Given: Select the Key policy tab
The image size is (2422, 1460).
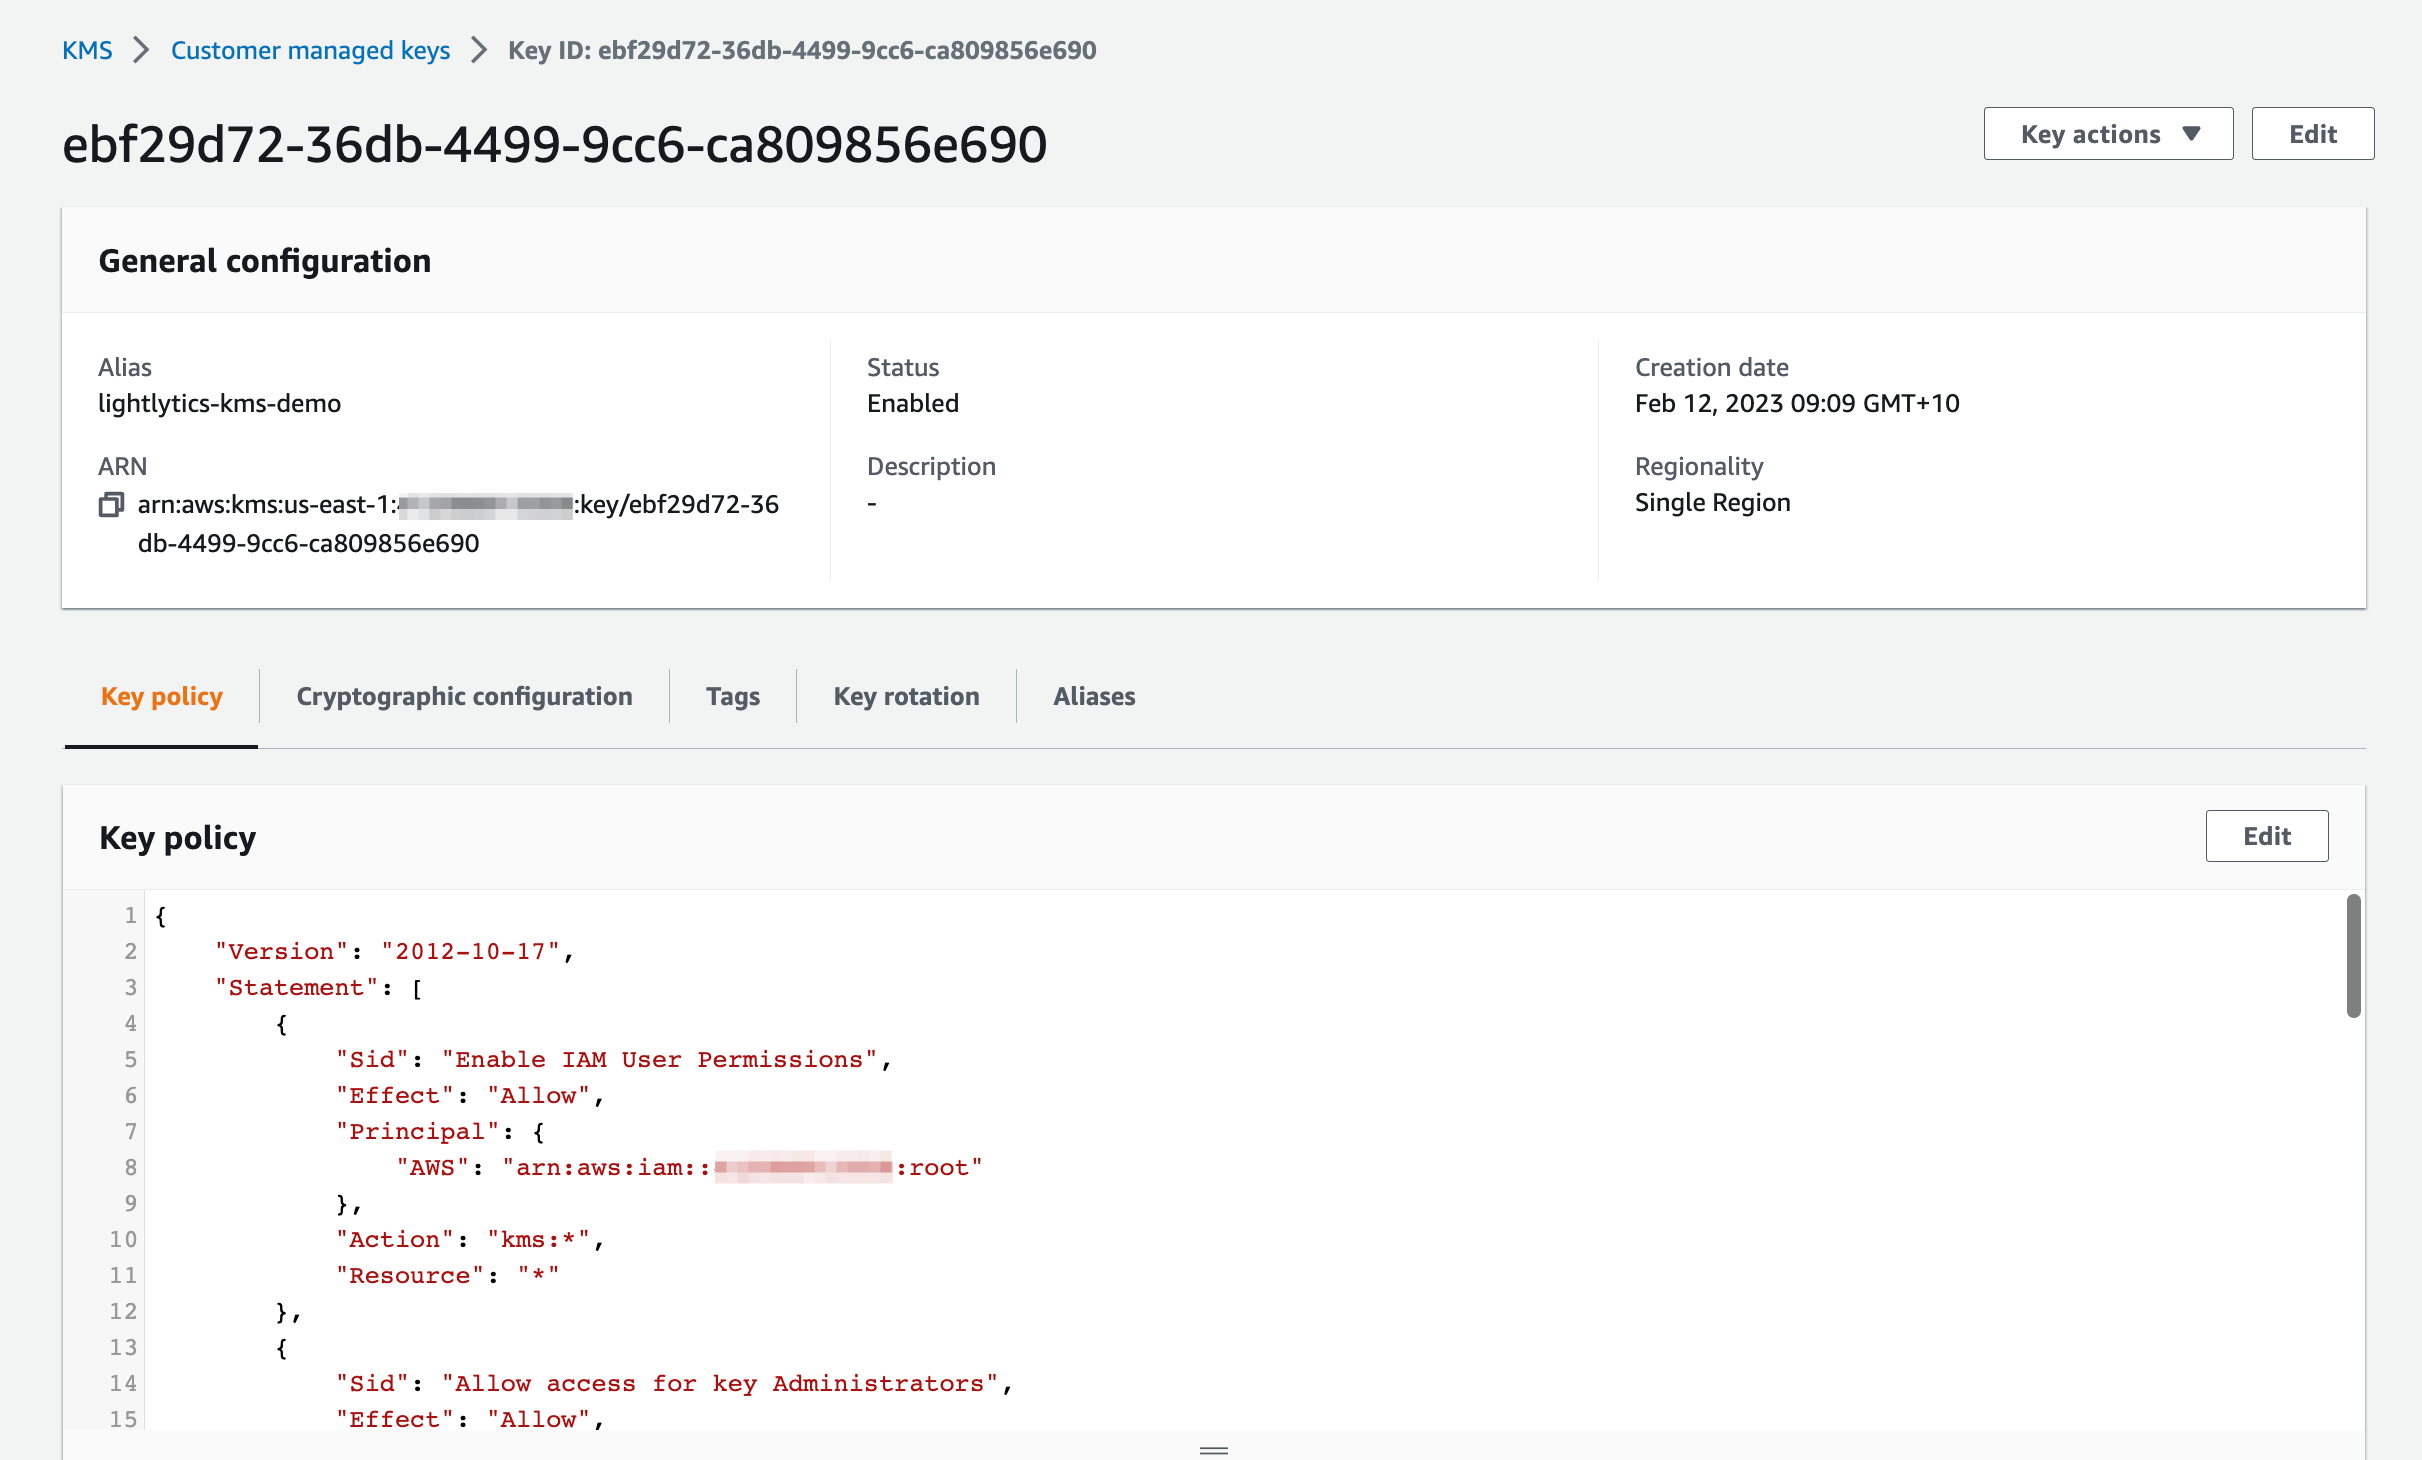Looking at the screenshot, I should point(162,696).
